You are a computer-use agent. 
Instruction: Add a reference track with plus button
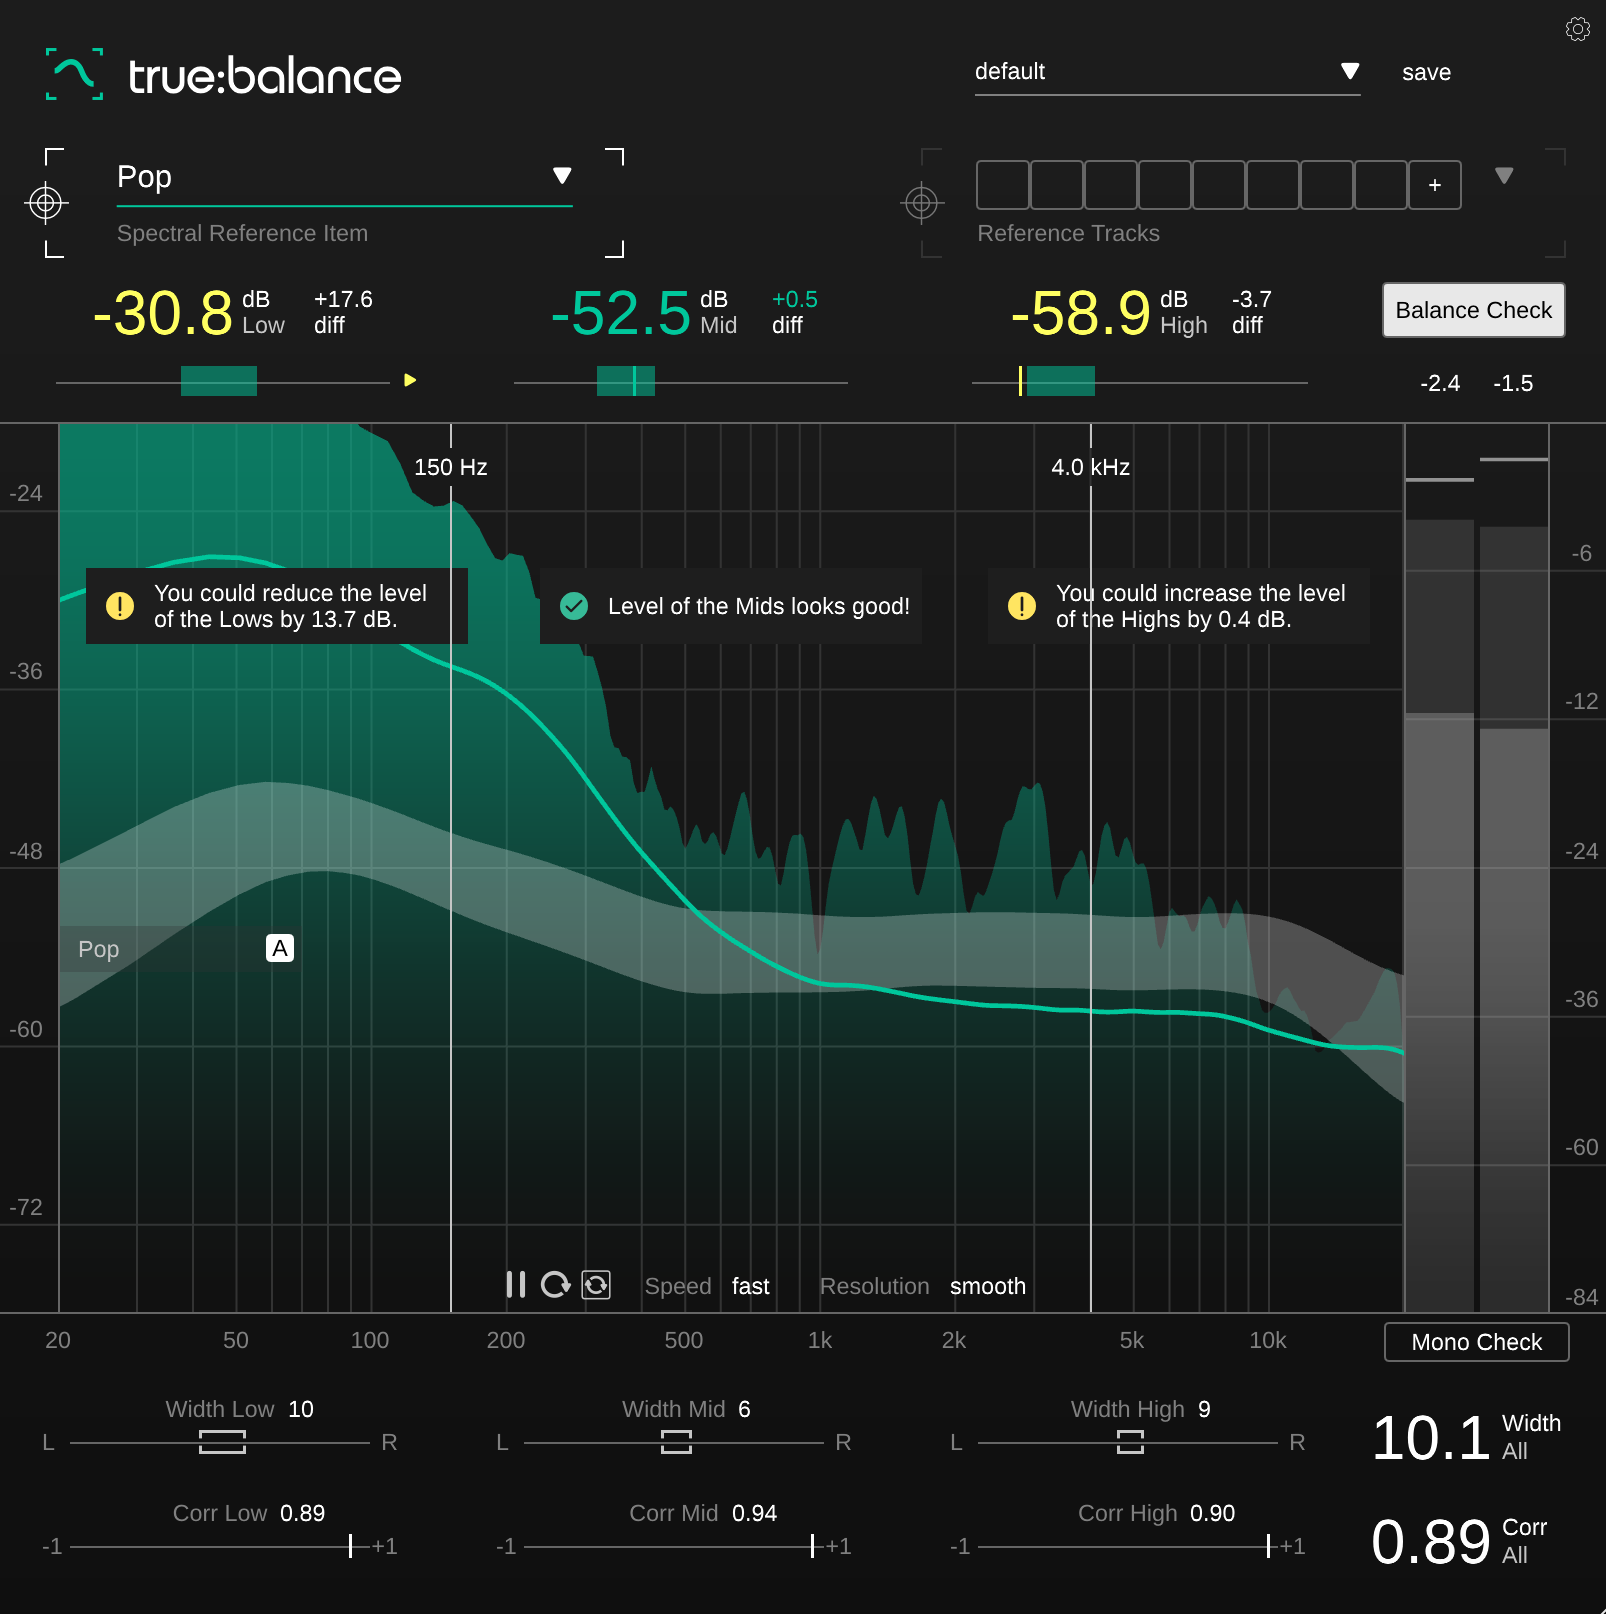1435,185
